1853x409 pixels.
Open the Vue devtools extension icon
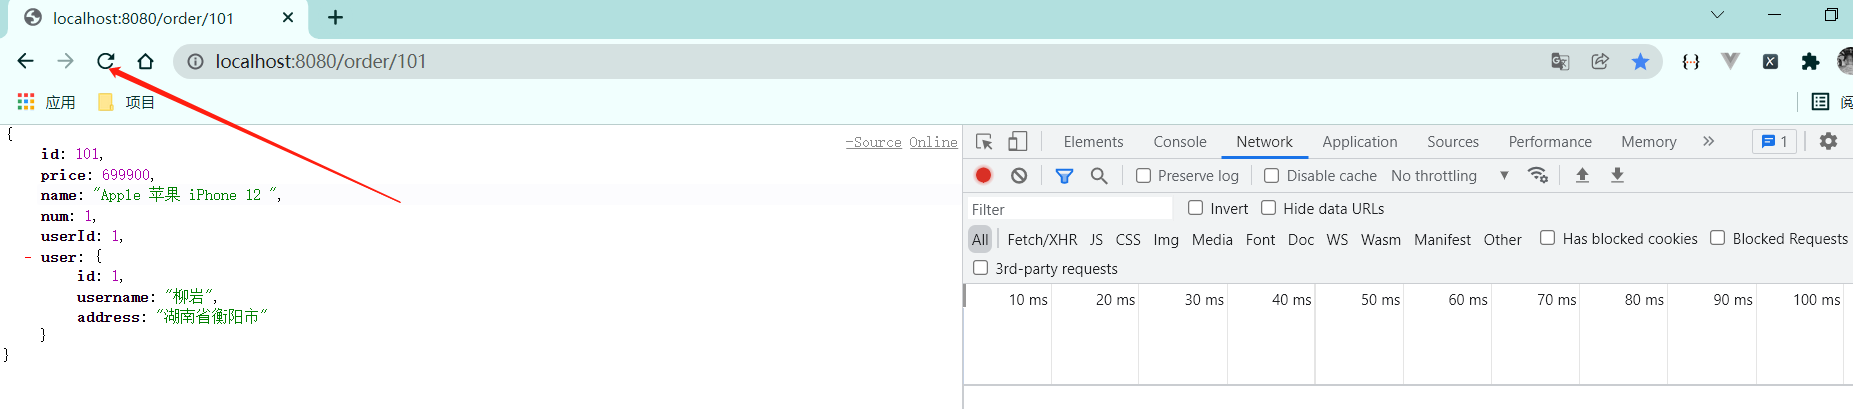click(x=1730, y=61)
